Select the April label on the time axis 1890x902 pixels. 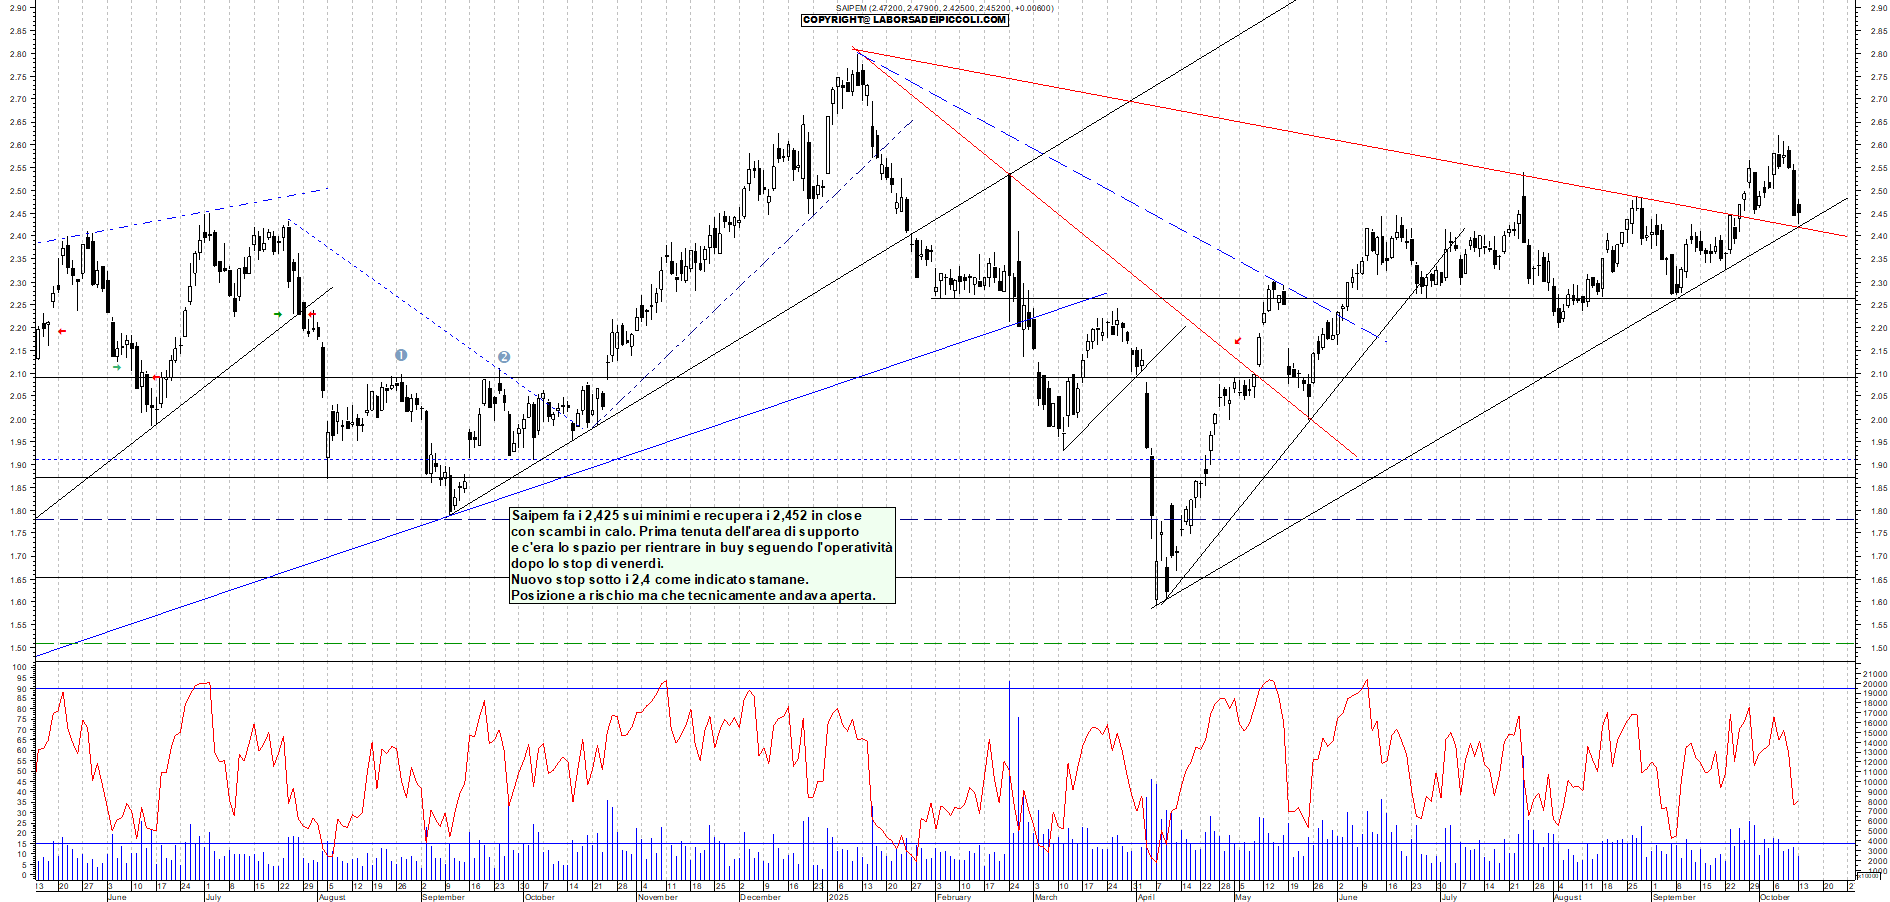[1146, 897]
